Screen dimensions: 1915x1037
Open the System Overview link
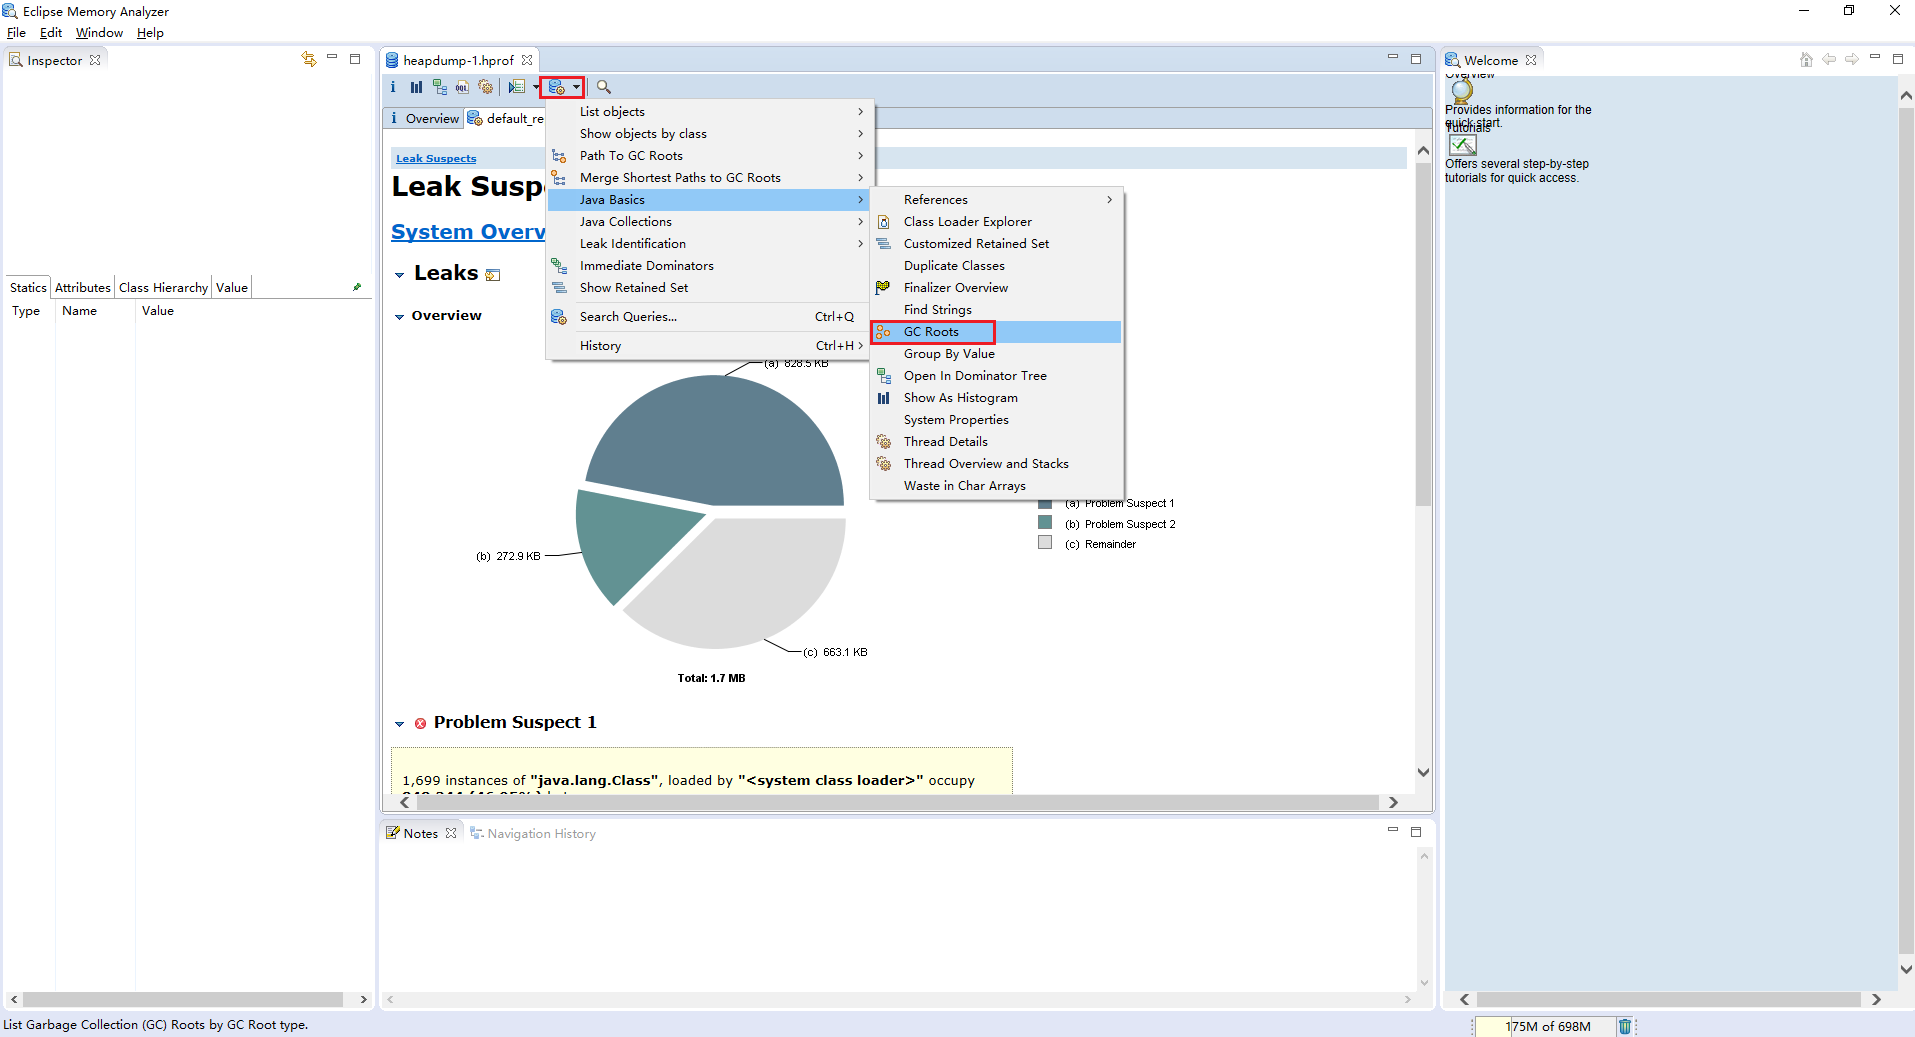[468, 232]
